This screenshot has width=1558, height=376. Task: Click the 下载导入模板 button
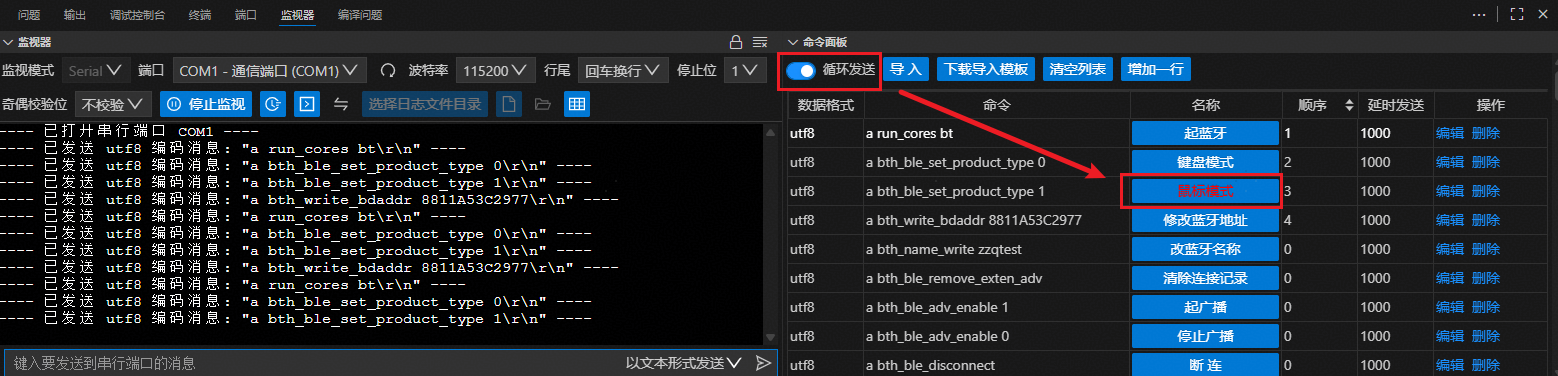pos(986,70)
